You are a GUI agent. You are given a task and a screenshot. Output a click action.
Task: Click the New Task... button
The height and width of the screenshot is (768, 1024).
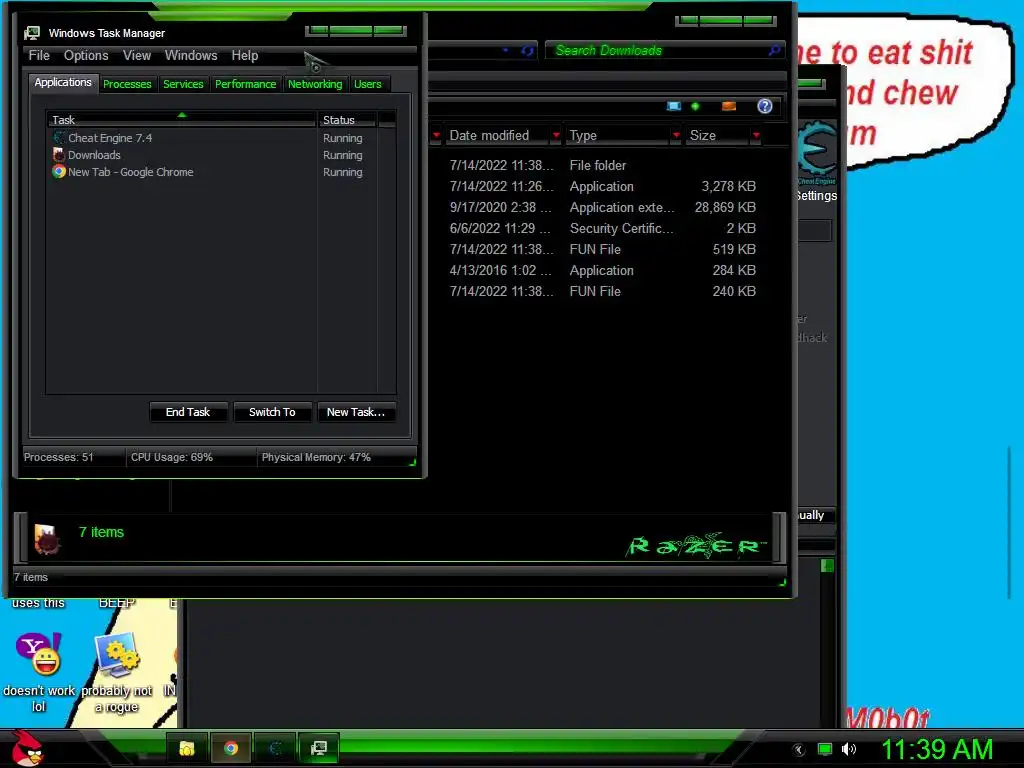(x=356, y=412)
